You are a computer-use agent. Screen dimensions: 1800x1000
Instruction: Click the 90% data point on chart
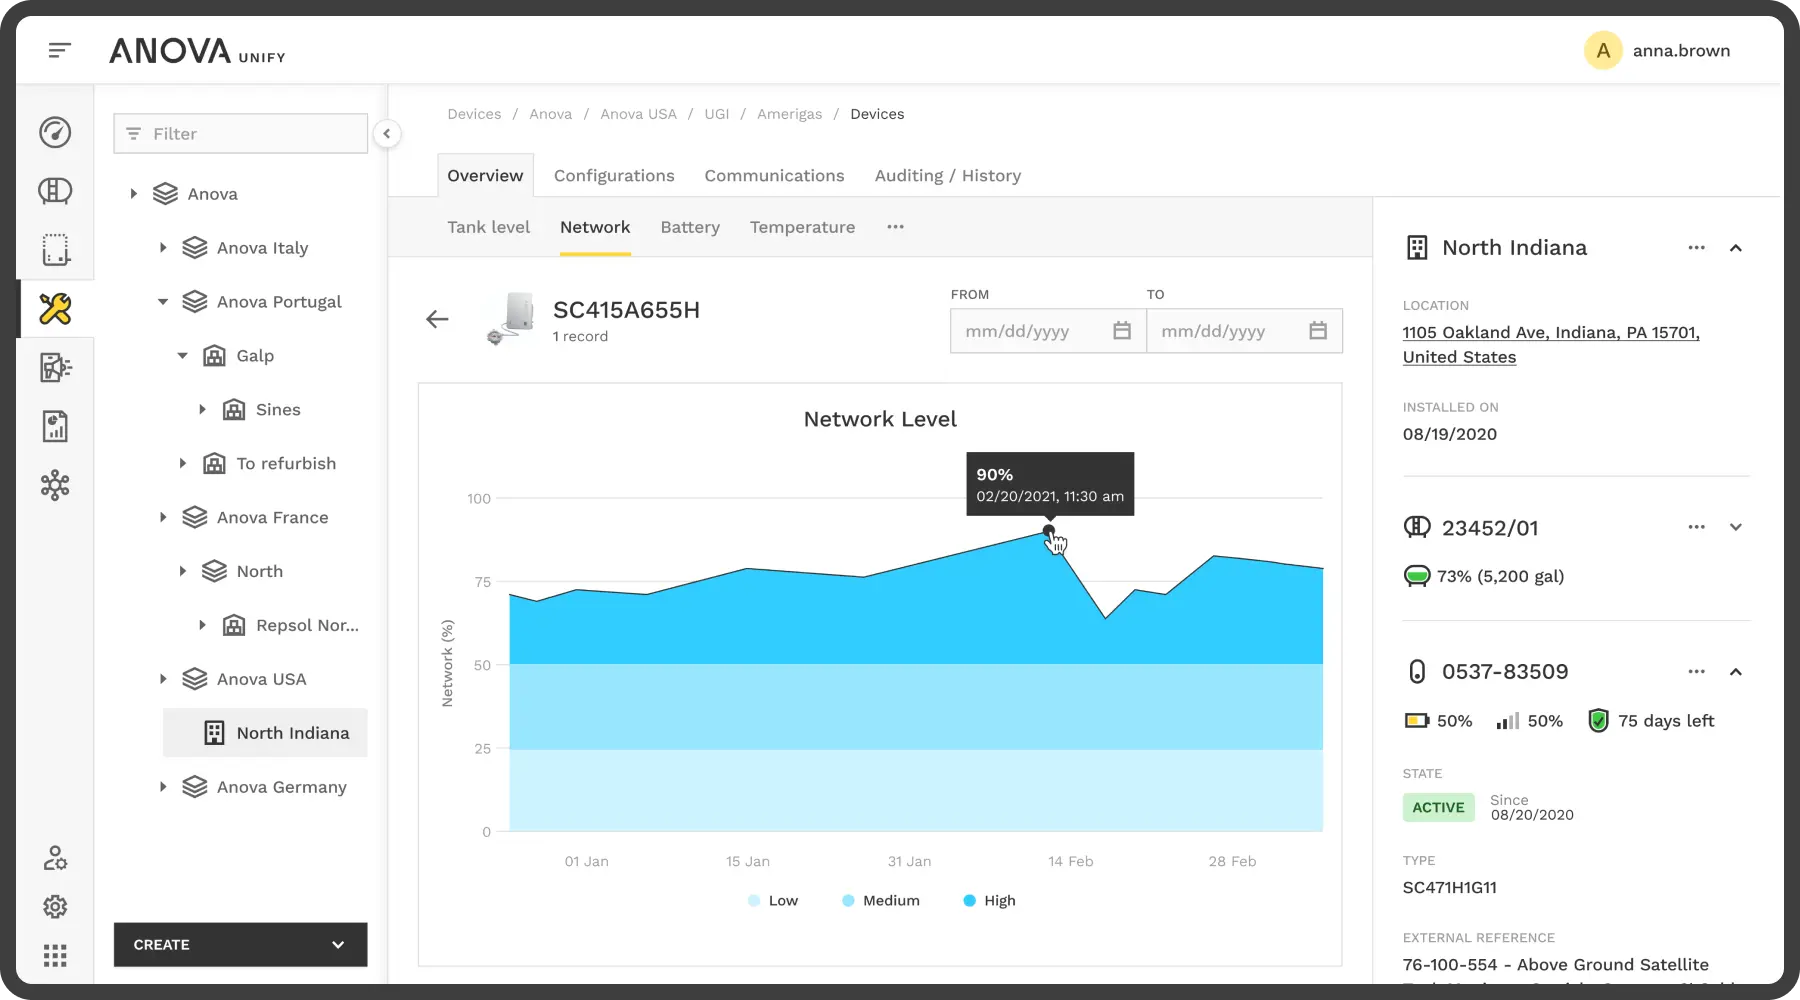click(1048, 531)
